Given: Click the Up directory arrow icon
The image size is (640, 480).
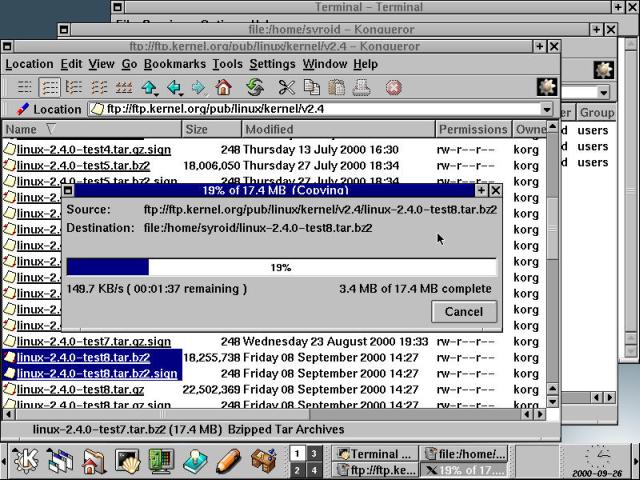Looking at the screenshot, I should pos(150,87).
